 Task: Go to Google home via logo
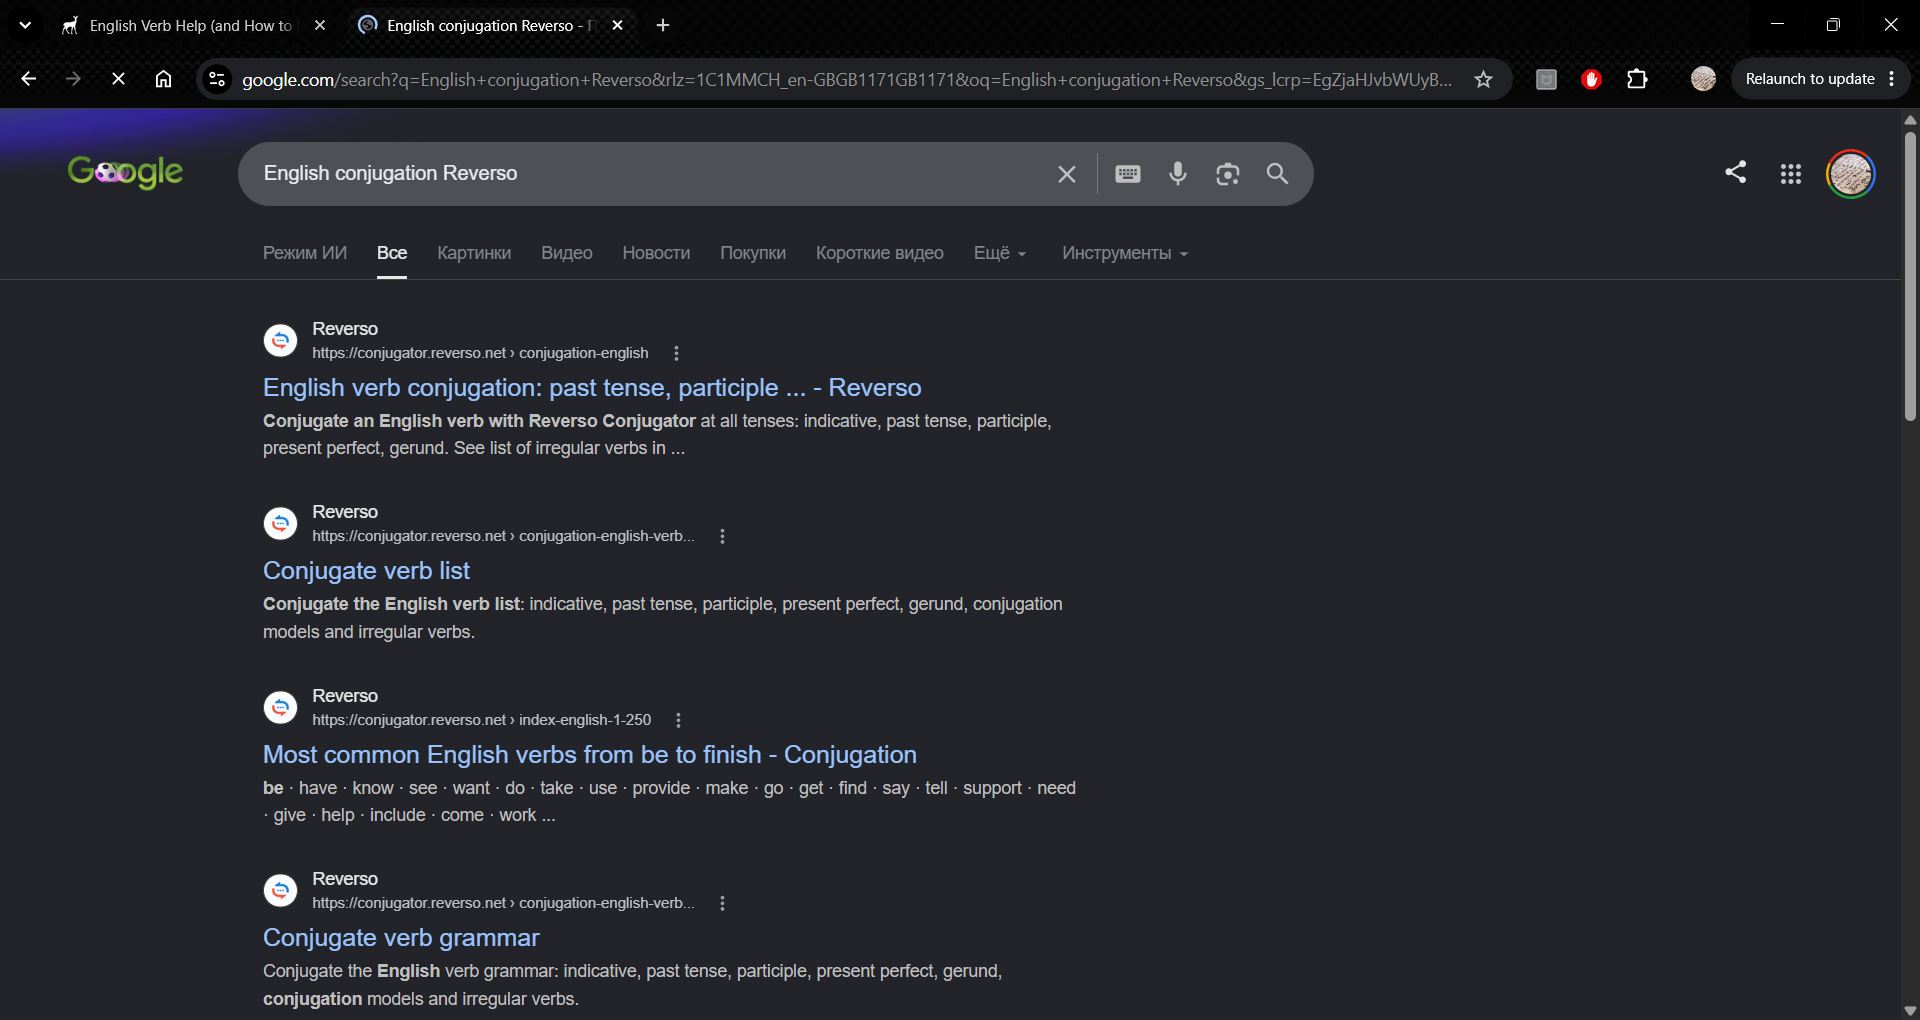coord(125,173)
